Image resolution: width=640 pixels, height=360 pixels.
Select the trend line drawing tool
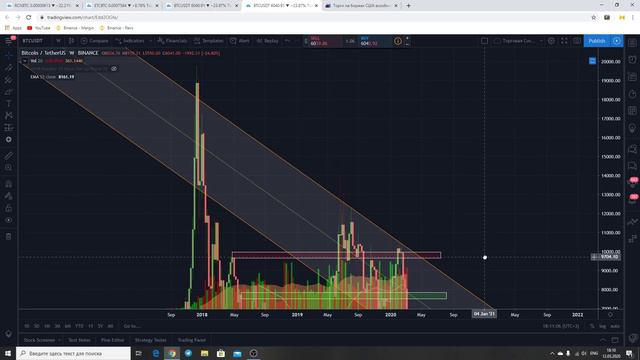tap(9, 68)
